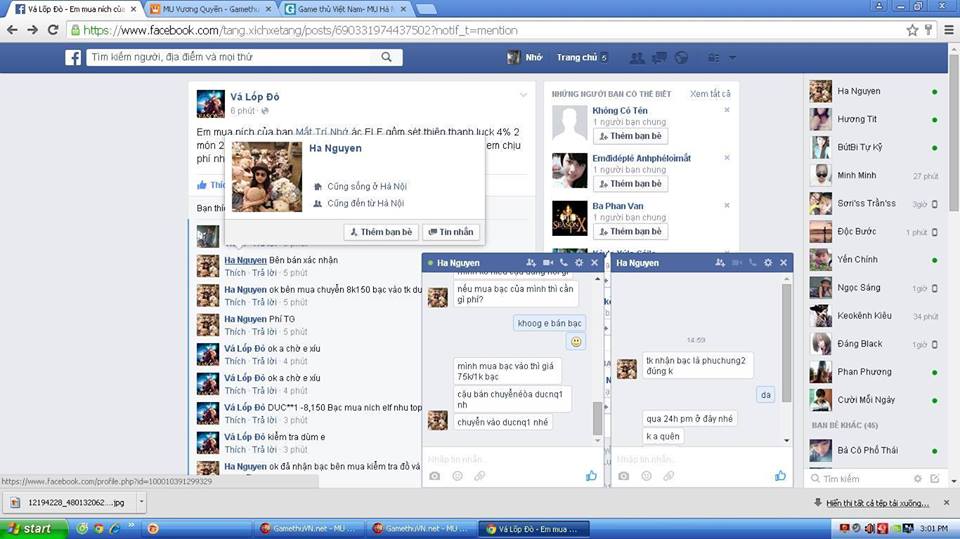Viewport: 960px width, 539px height.
Task: Open chat sidebar settings gear icon
Action: coord(917,479)
